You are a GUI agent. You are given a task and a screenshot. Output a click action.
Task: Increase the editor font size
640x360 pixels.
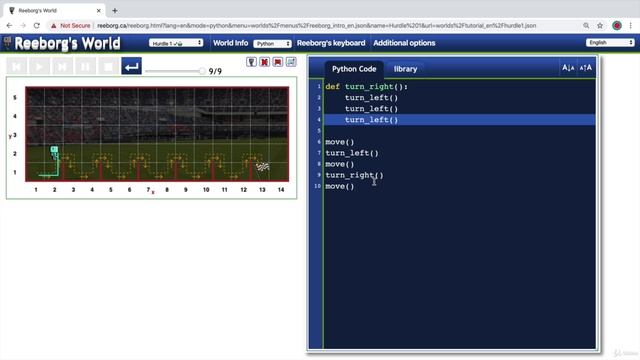pyautogui.click(x=586, y=68)
